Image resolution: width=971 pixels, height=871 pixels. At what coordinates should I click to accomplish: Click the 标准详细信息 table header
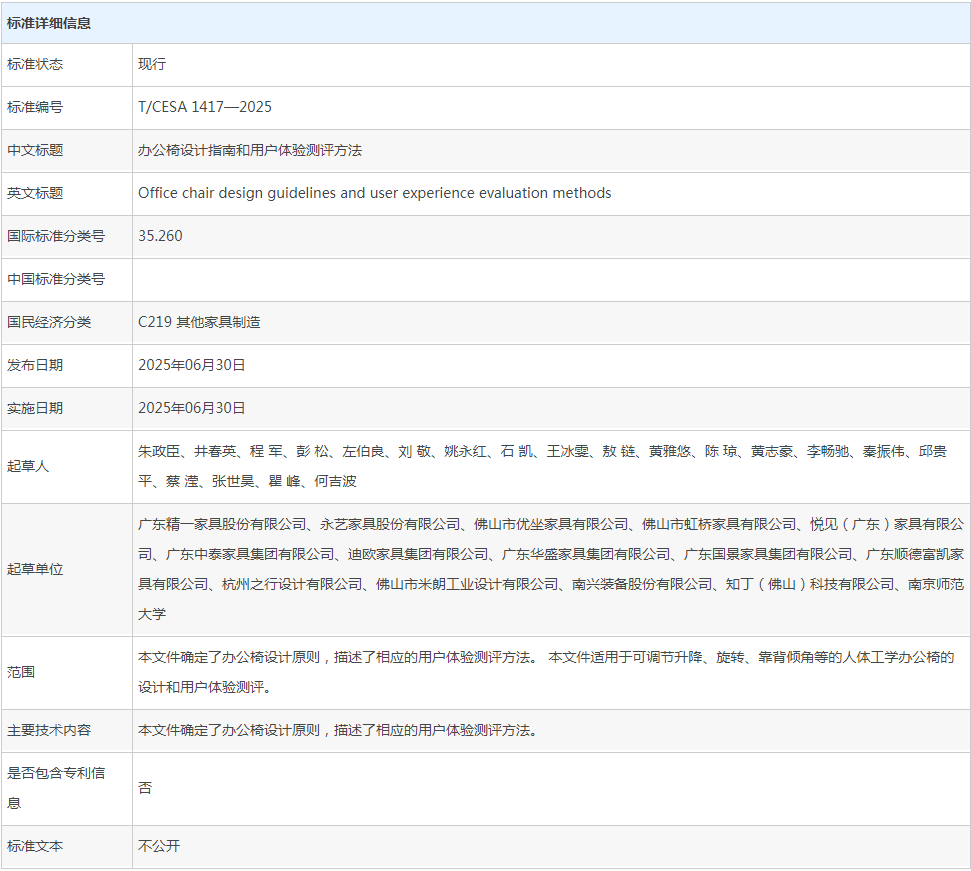[x=49, y=23]
